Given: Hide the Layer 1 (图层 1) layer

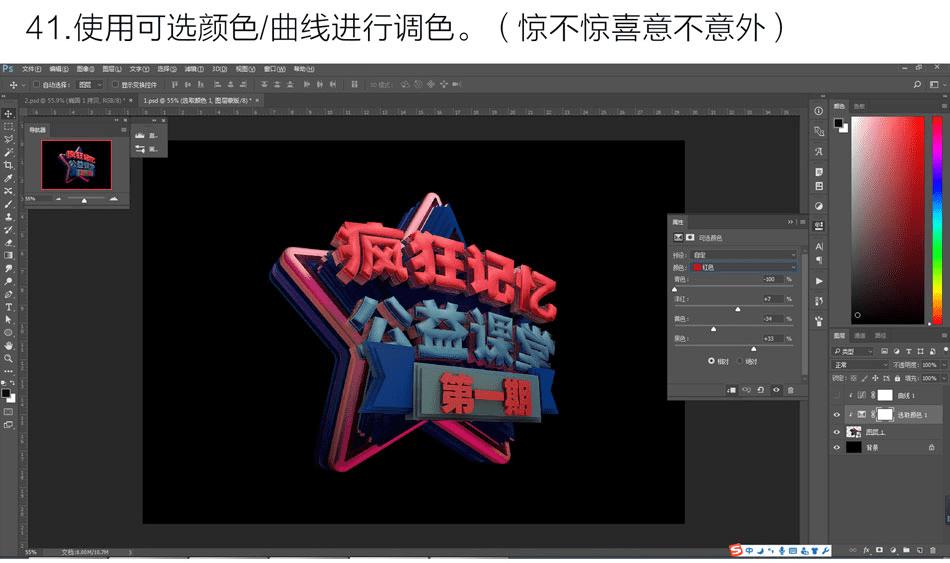Looking at the screenshot, I should (x=837, y=432).
